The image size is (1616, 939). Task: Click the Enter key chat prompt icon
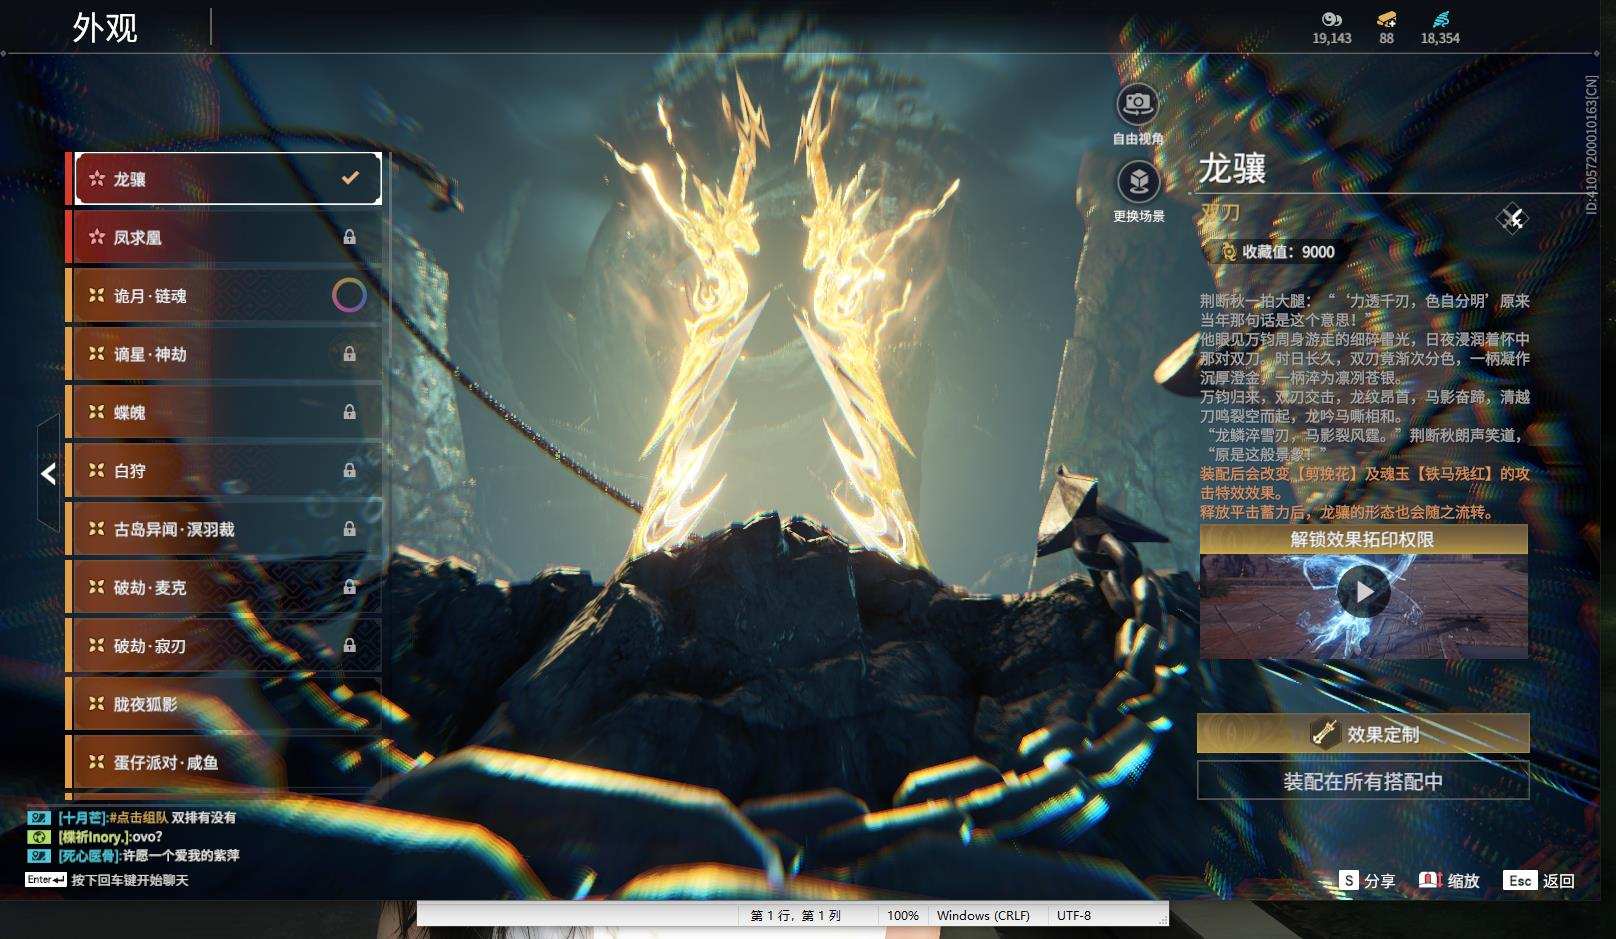46,880
